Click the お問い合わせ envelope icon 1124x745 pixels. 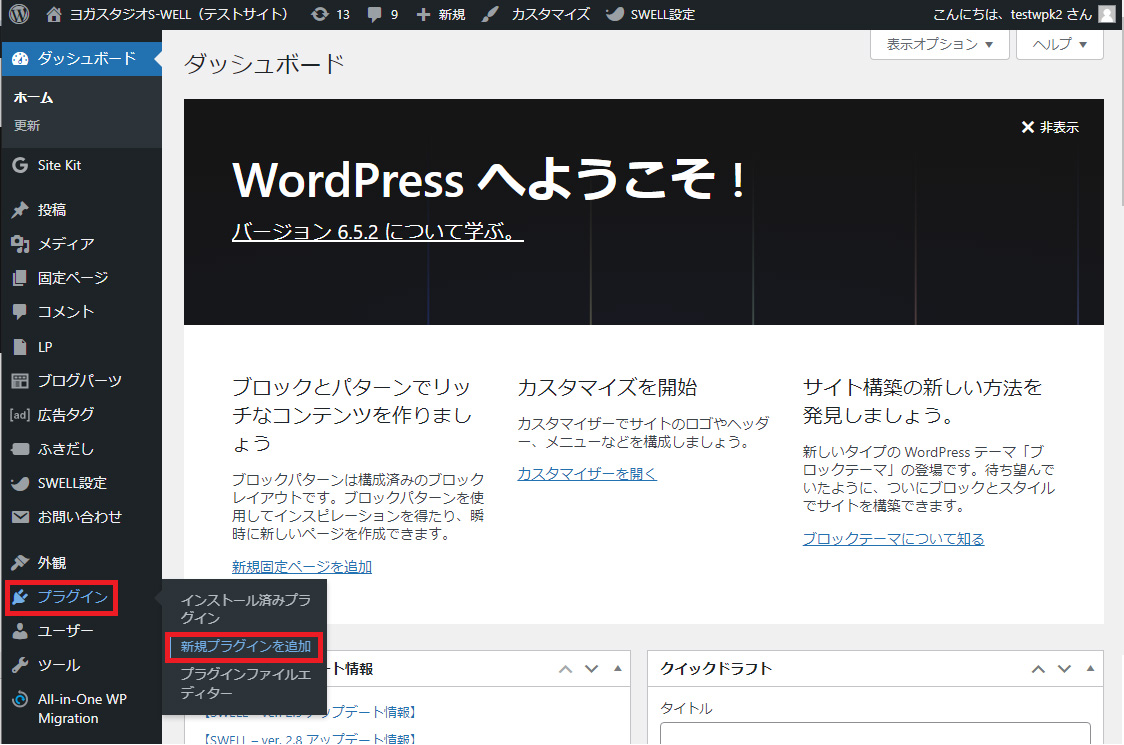pyautogui.click(x=20, y=517)
